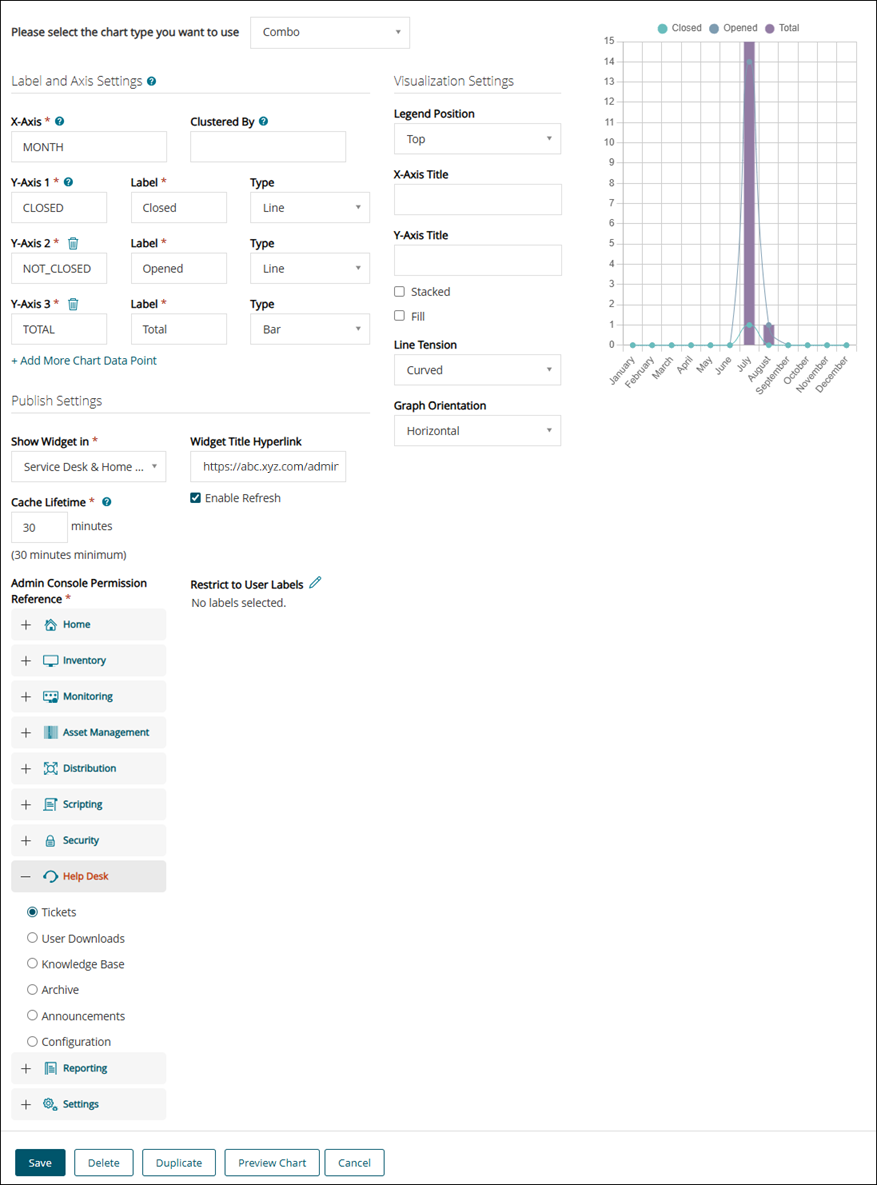Toggle Total series in chart legend
Screen dimensions: 877x1185
point(782,28)
